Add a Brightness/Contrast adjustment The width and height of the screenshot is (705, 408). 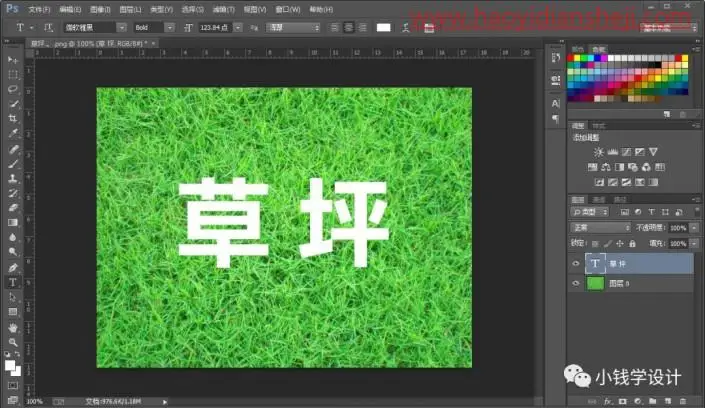(598, 152)
